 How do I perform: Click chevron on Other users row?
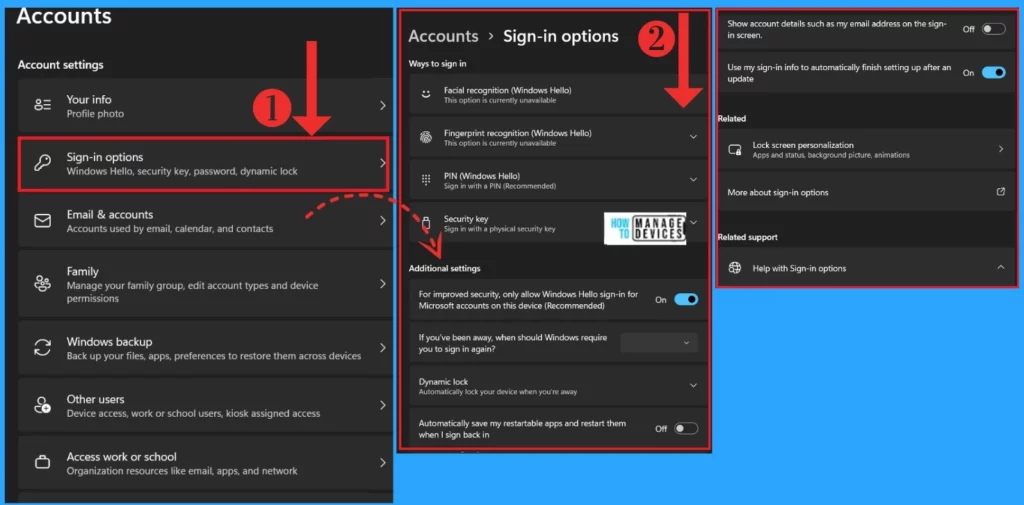point(383,405)
